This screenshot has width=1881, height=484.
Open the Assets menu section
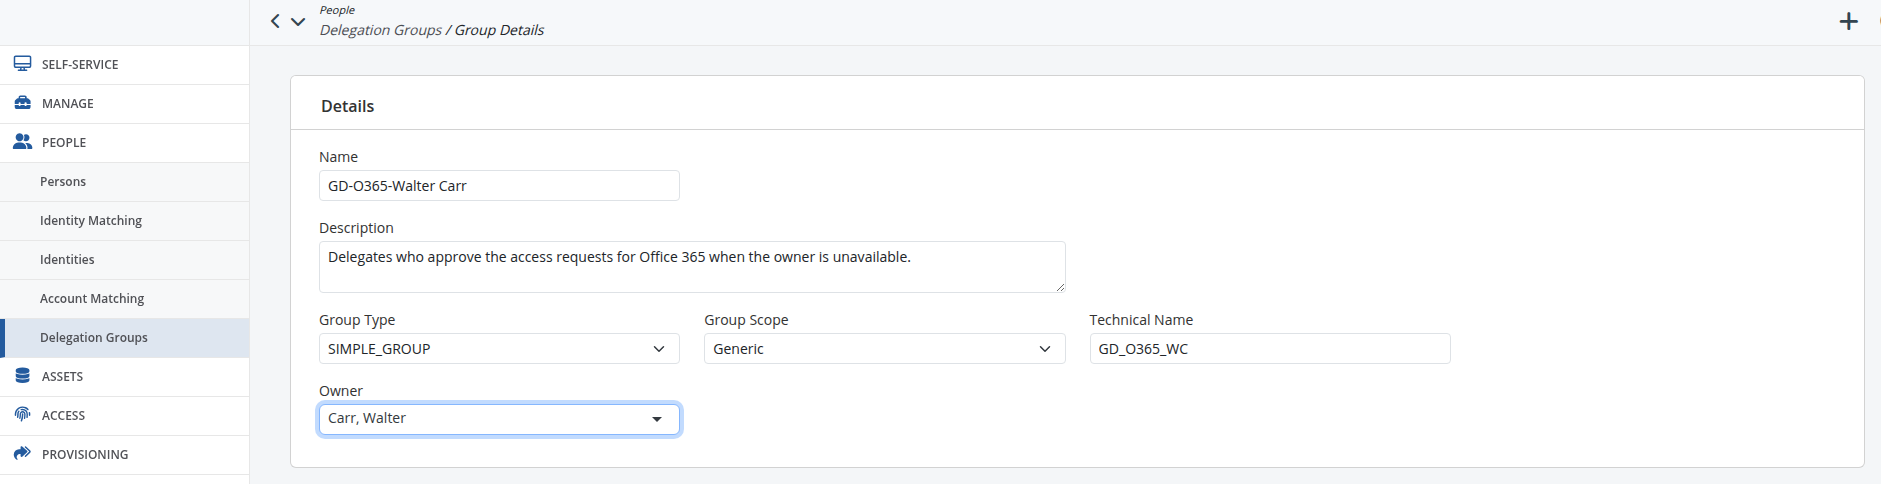point(124,376)
